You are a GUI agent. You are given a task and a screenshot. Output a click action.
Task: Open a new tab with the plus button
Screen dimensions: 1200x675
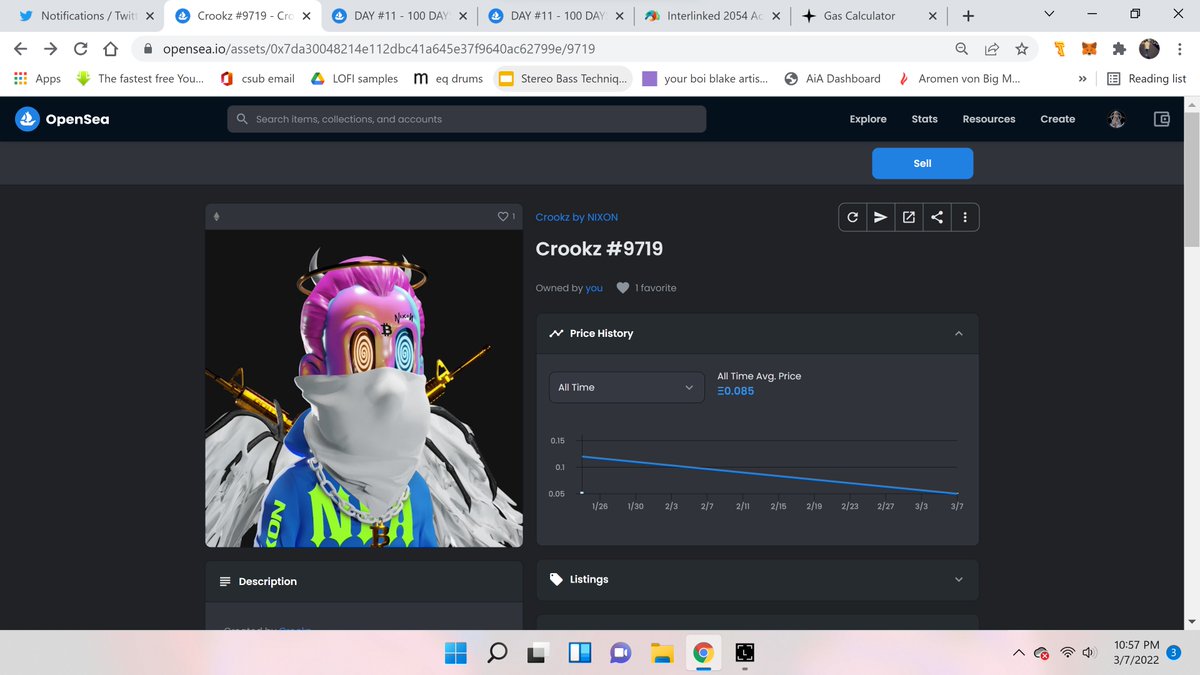click(x=968, y=16)
